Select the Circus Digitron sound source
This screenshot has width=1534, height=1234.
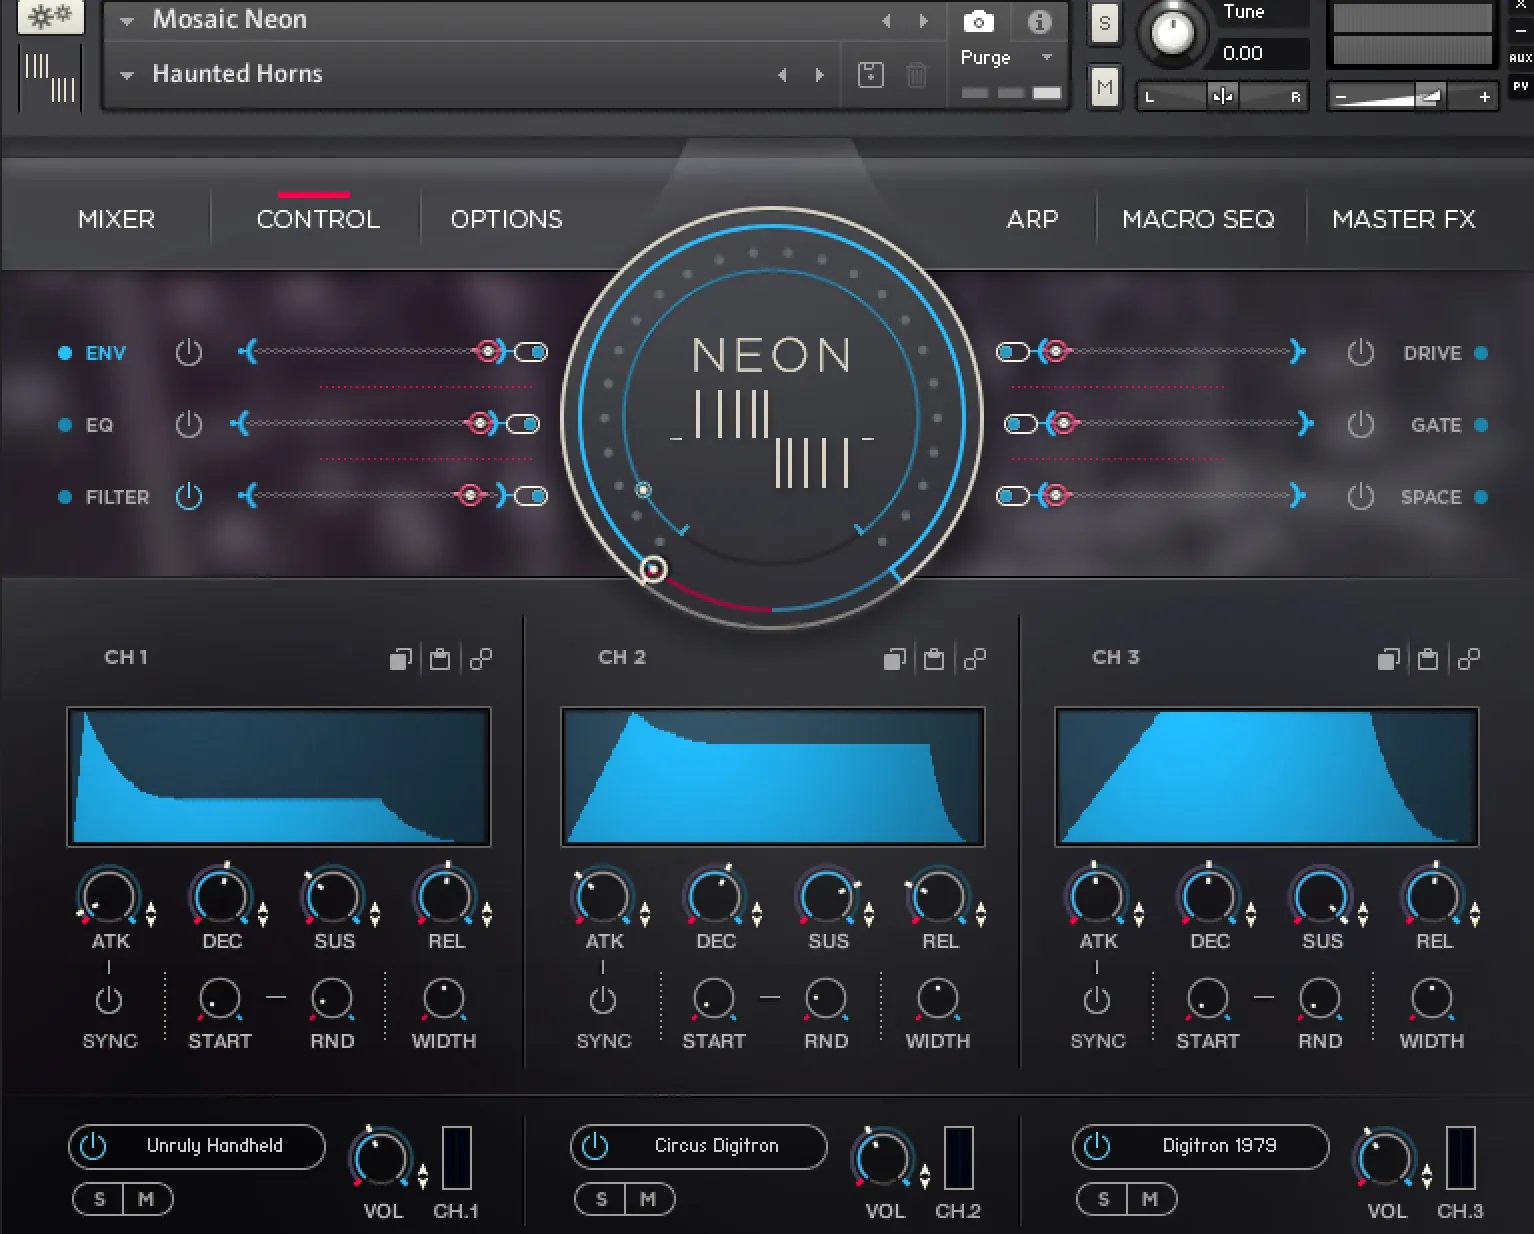pos(716,1146)
